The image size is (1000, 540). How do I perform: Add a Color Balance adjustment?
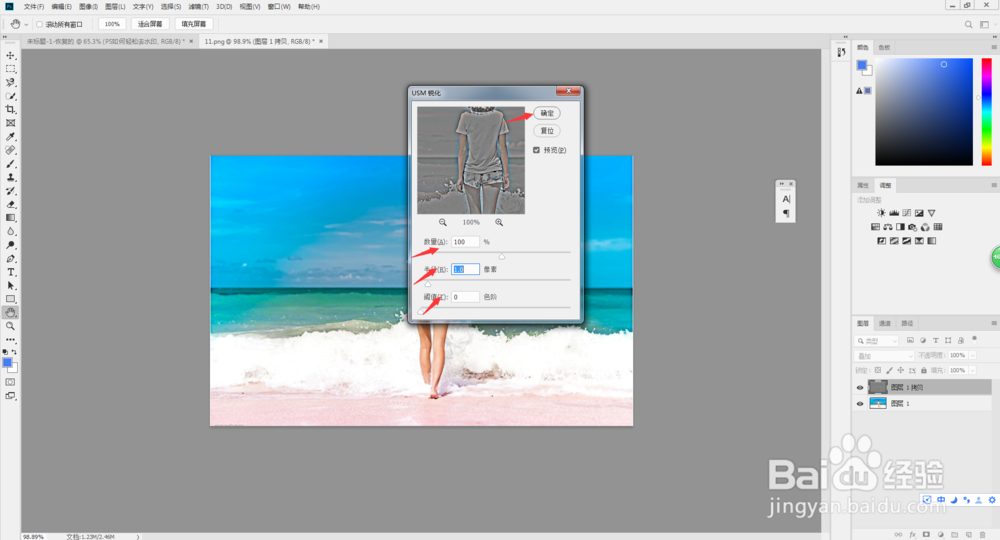[888, 227]
